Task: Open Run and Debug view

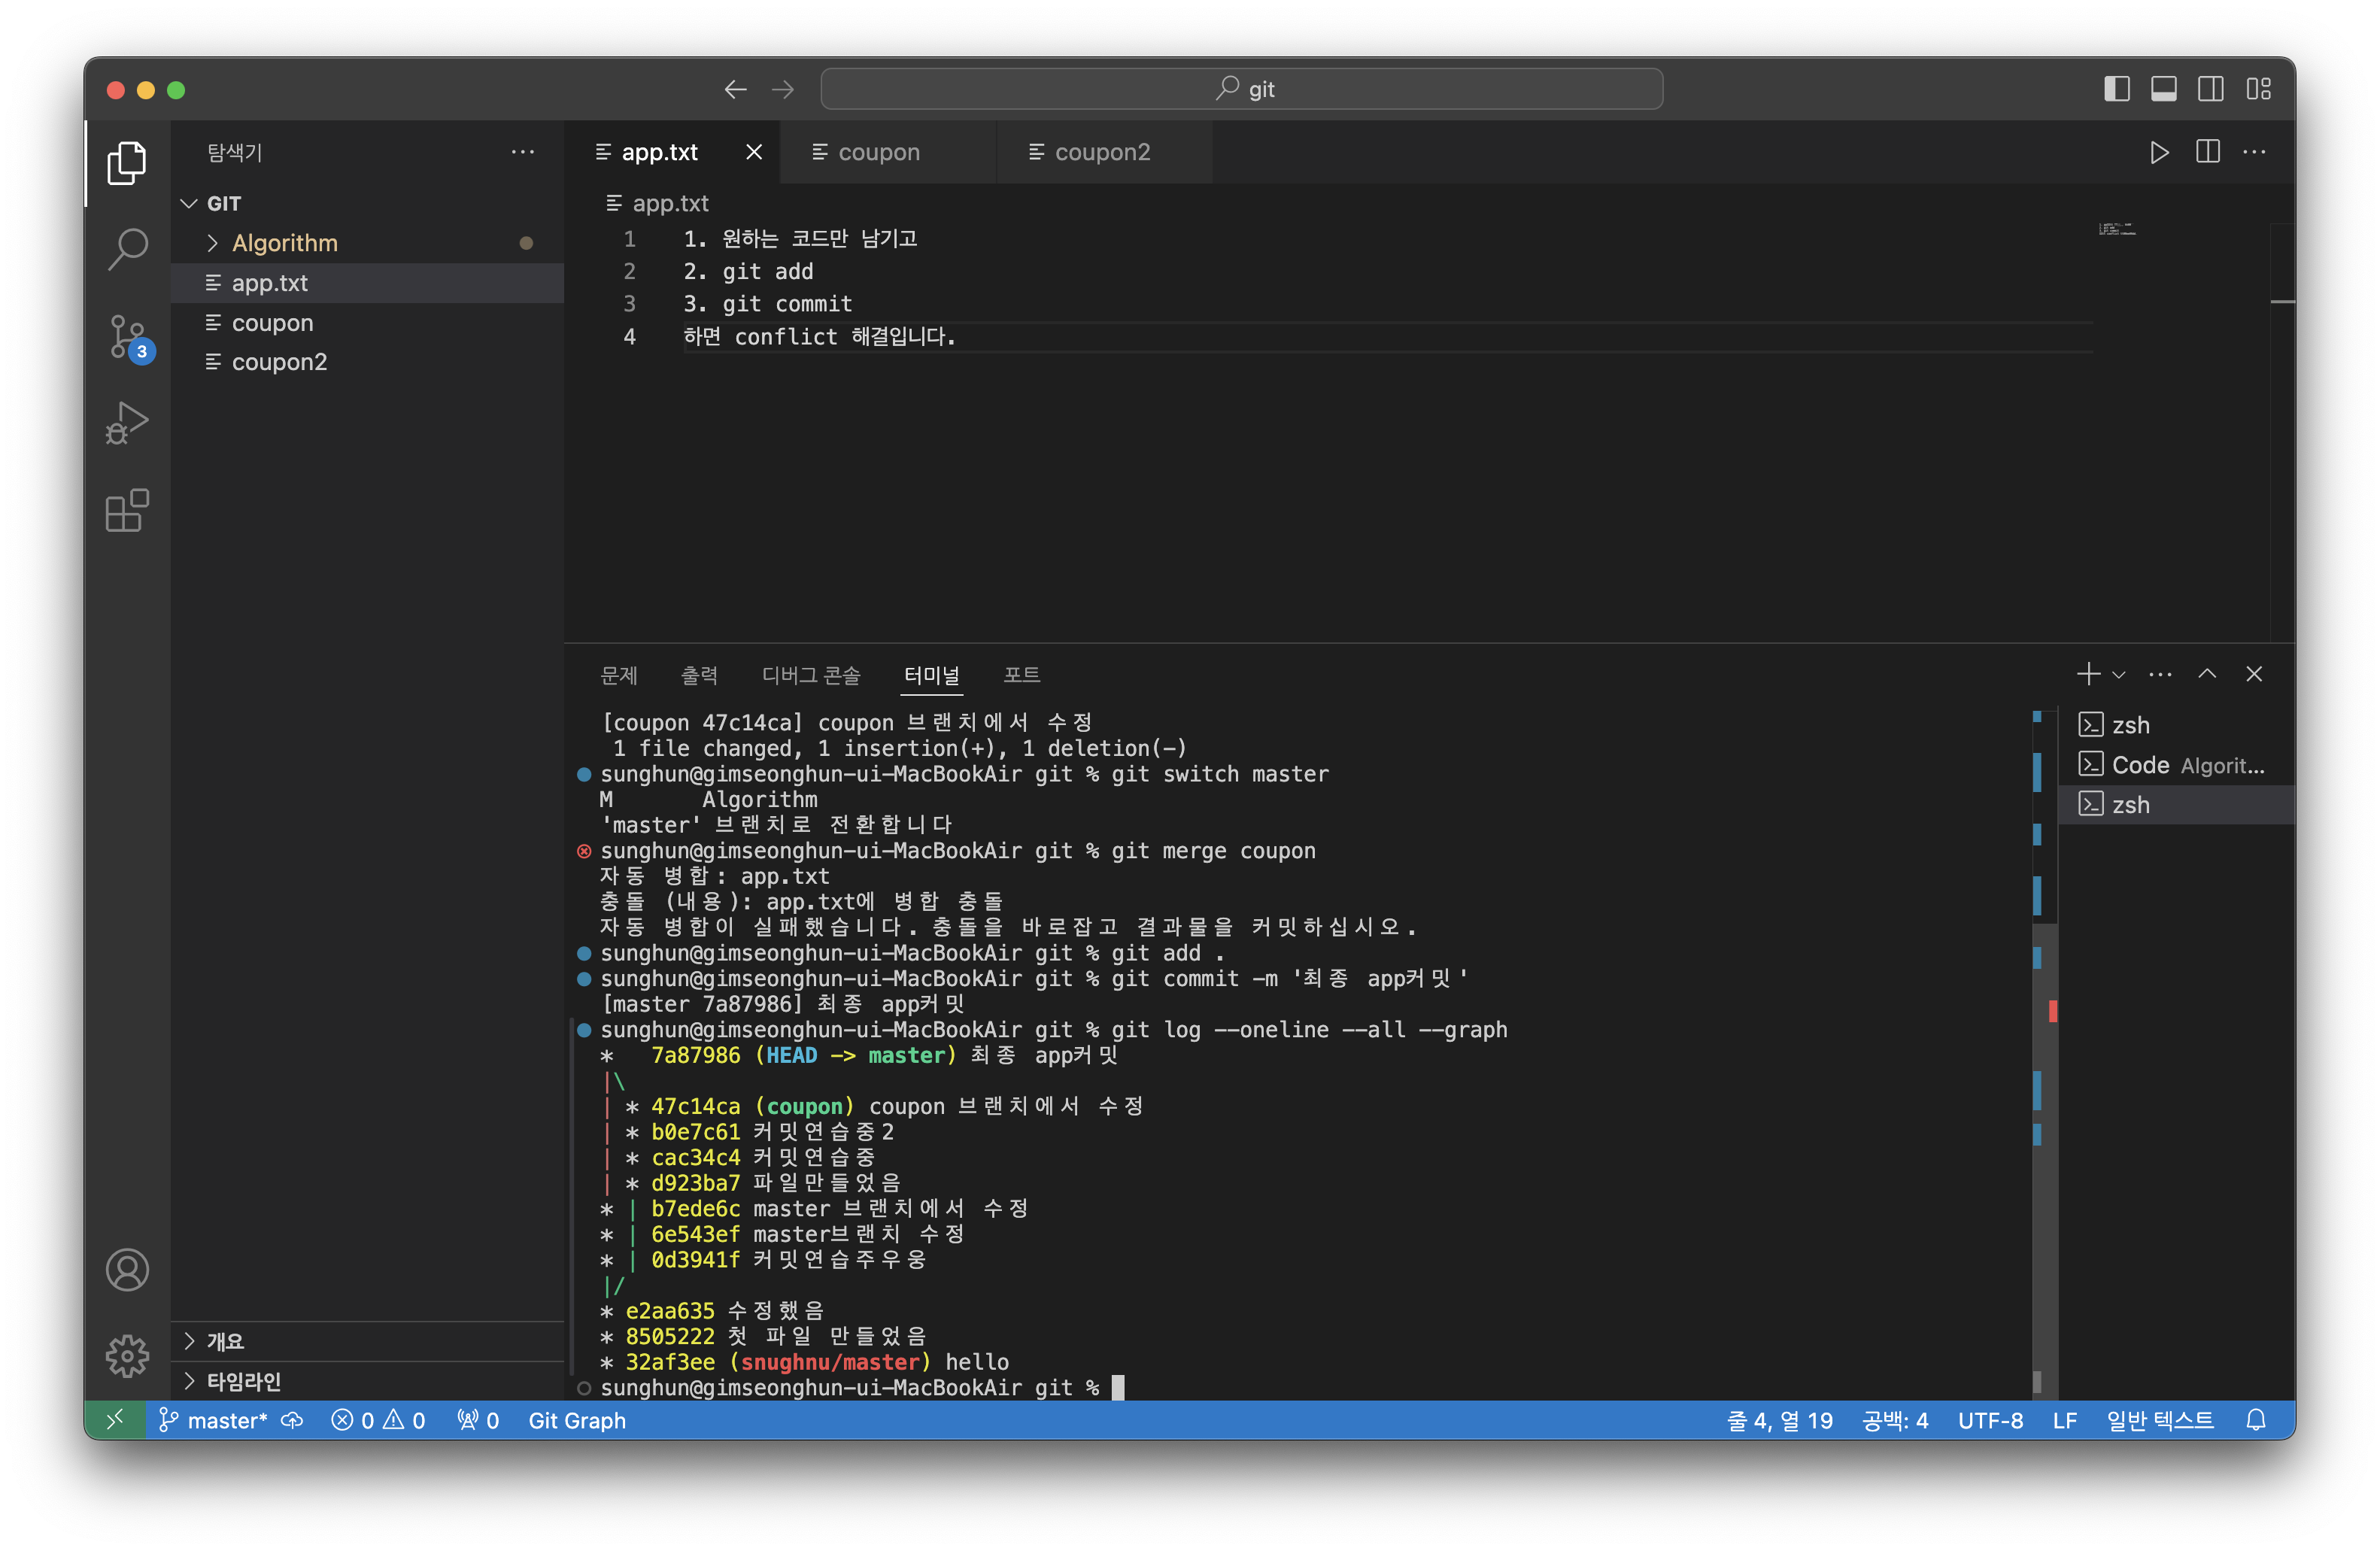Action: pyautogui.click(x=127, y=423)
